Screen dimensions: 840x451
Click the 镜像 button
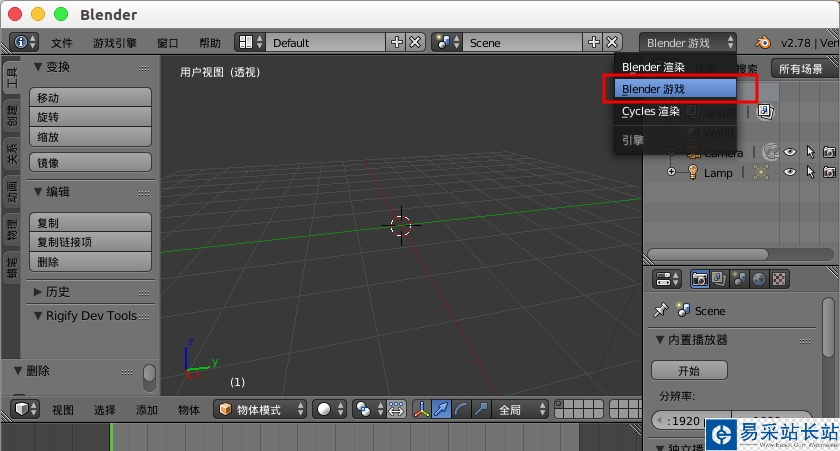pos(91,162)
